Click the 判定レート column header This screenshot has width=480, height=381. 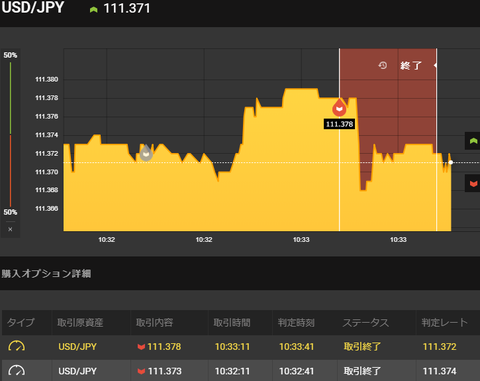[x=444, y=322]
